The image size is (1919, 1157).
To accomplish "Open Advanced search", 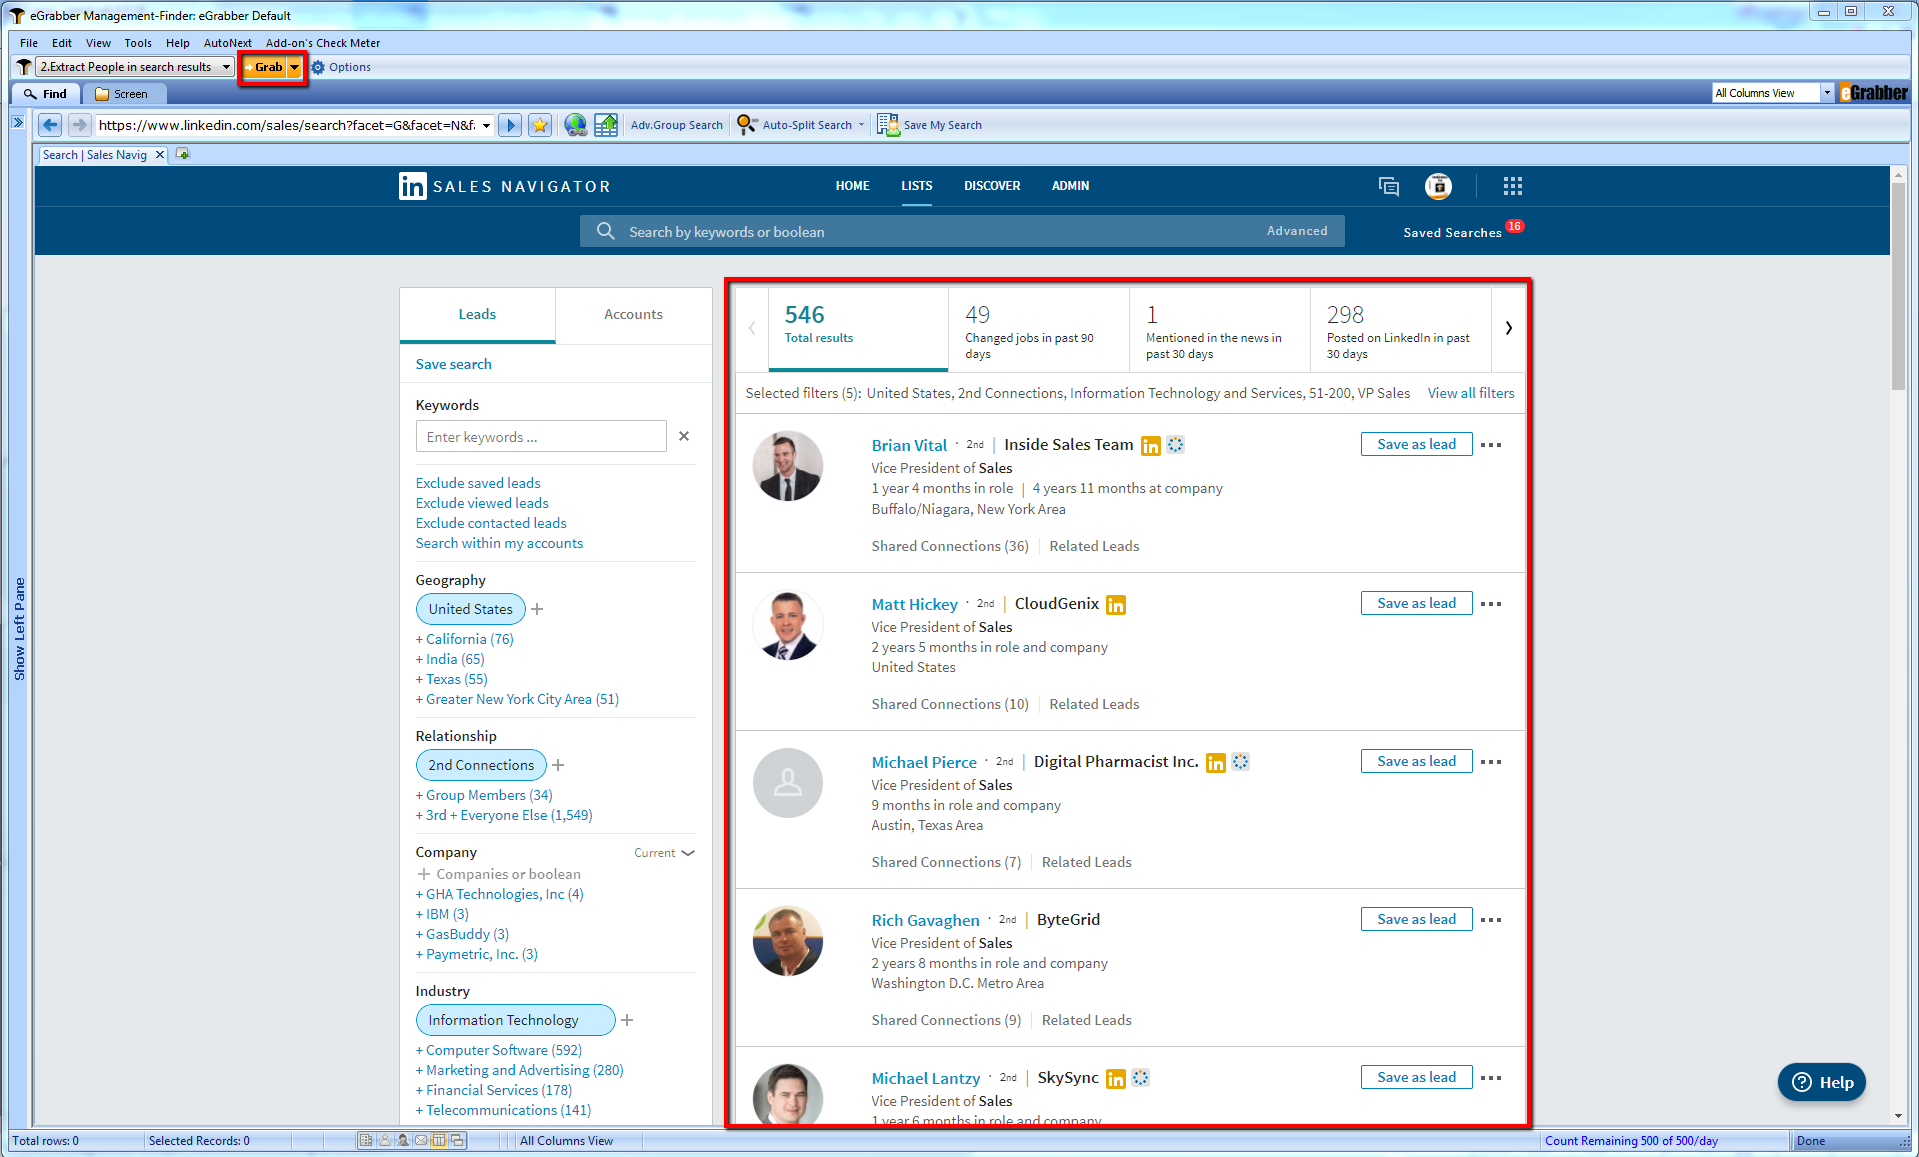I will [1297, 231].
